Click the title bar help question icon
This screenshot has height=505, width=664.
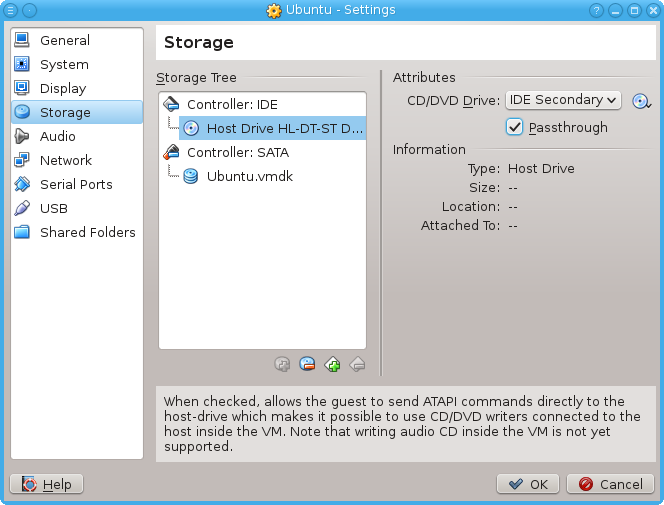click(x=596, y=10)
